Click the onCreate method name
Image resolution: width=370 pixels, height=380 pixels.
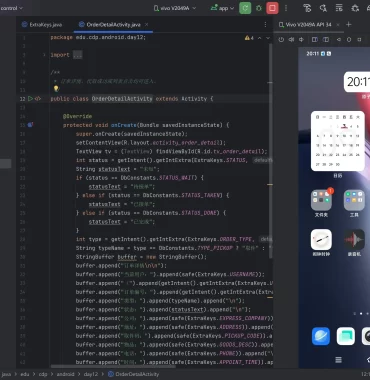pos(124,125)
